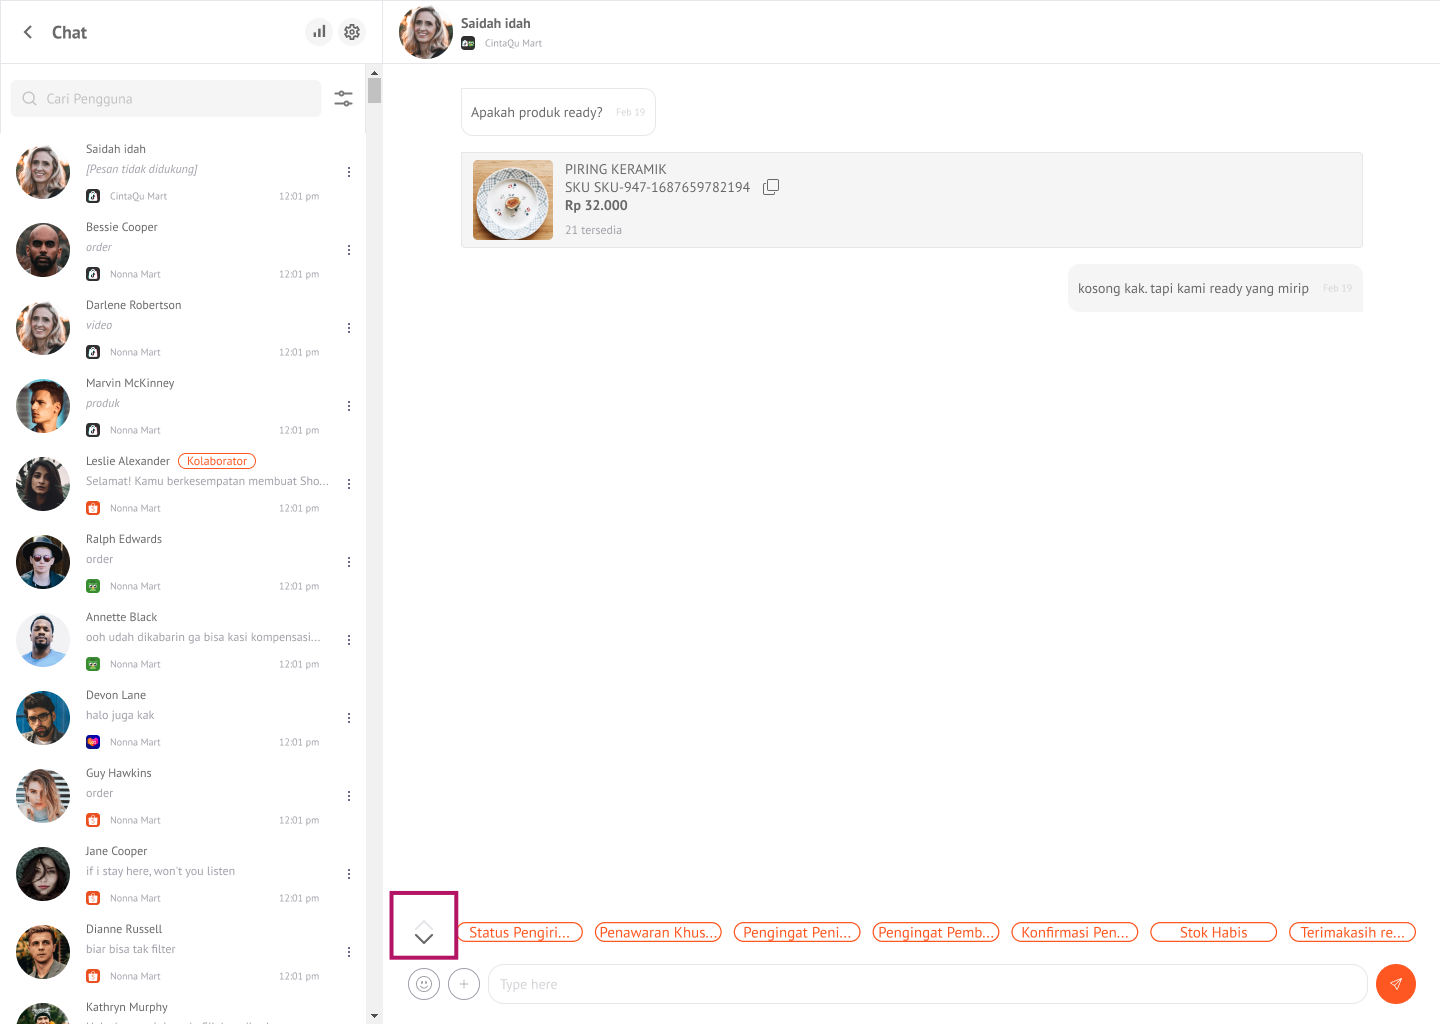Copy the SKU of Piring Keramik
This screenshot has height=1024, width=1440.
tap(771, 187)
